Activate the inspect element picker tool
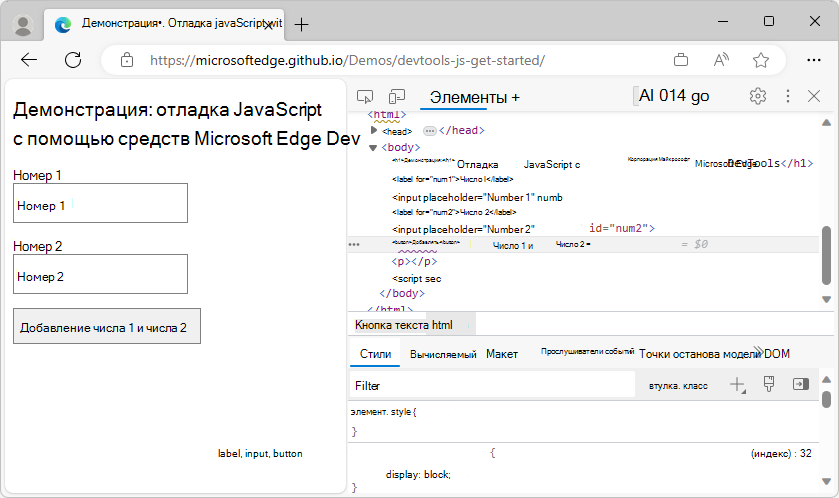The height and width of the screenshot is (498, 839). 365,96
